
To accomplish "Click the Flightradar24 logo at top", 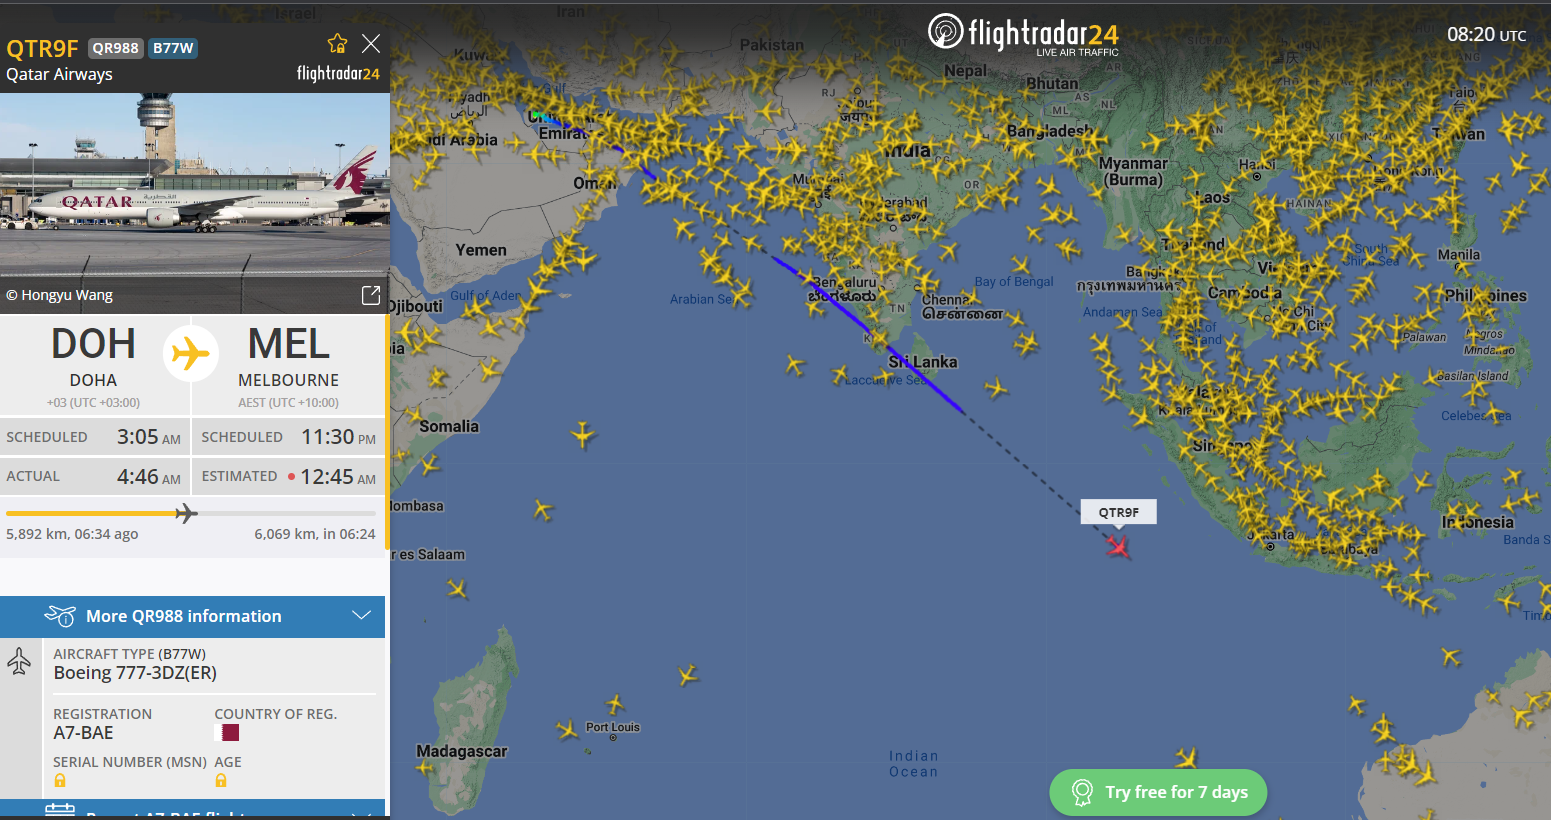I will [x=1023, y=35].
